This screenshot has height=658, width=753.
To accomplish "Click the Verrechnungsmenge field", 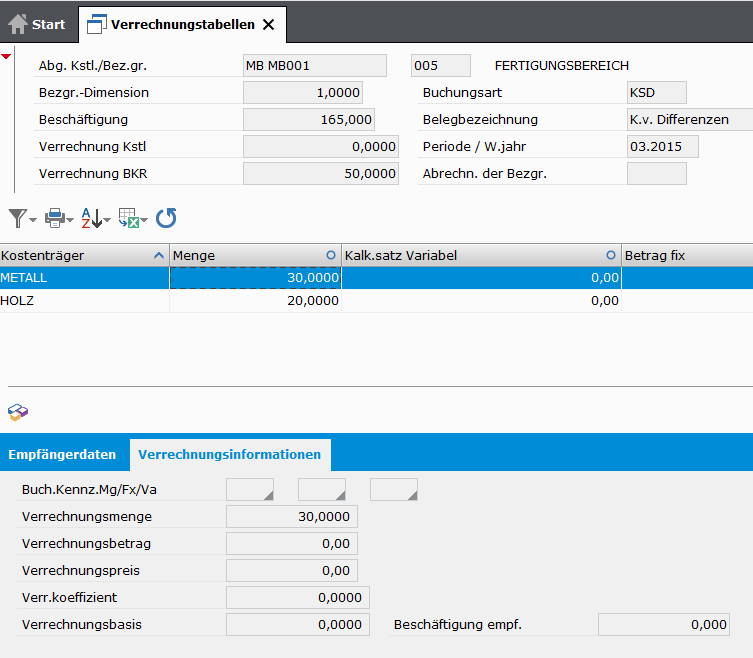I will click(x=291, y=516).
